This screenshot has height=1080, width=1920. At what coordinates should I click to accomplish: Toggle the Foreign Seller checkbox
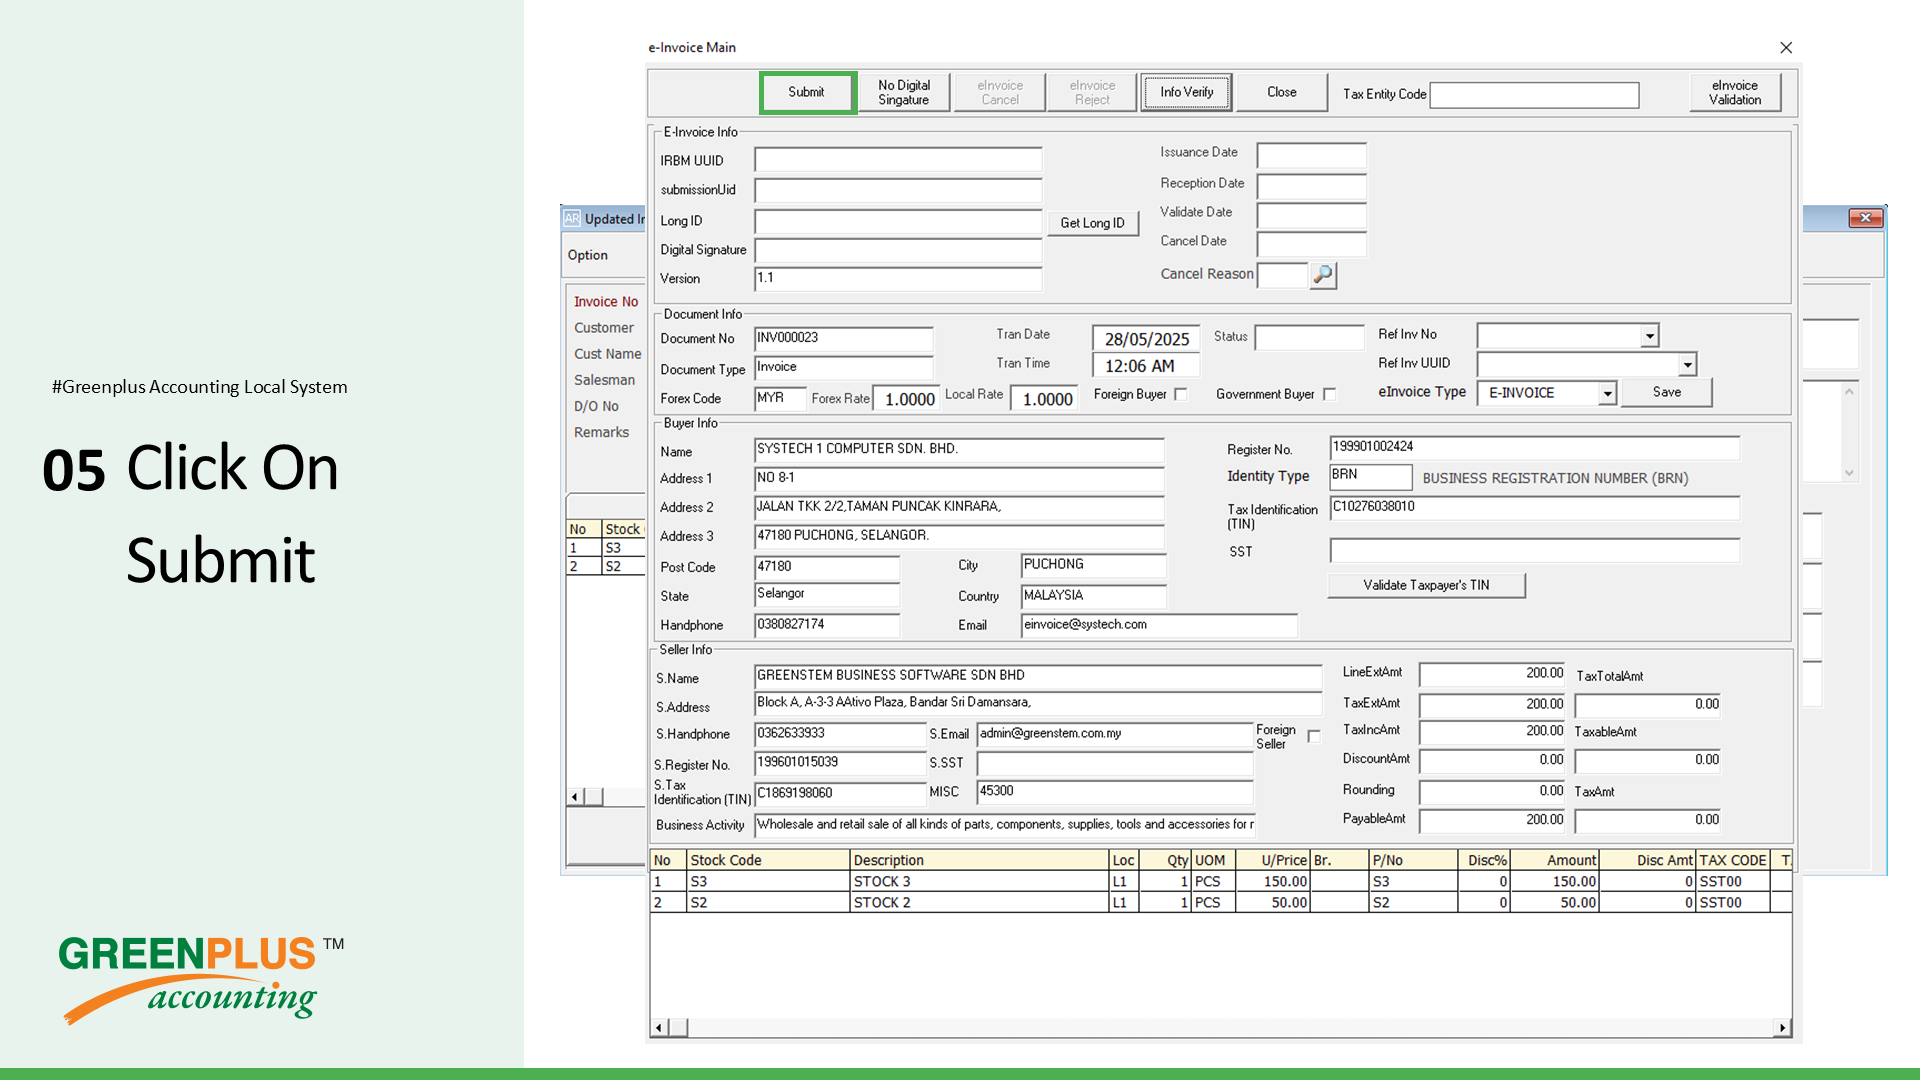1314,736
